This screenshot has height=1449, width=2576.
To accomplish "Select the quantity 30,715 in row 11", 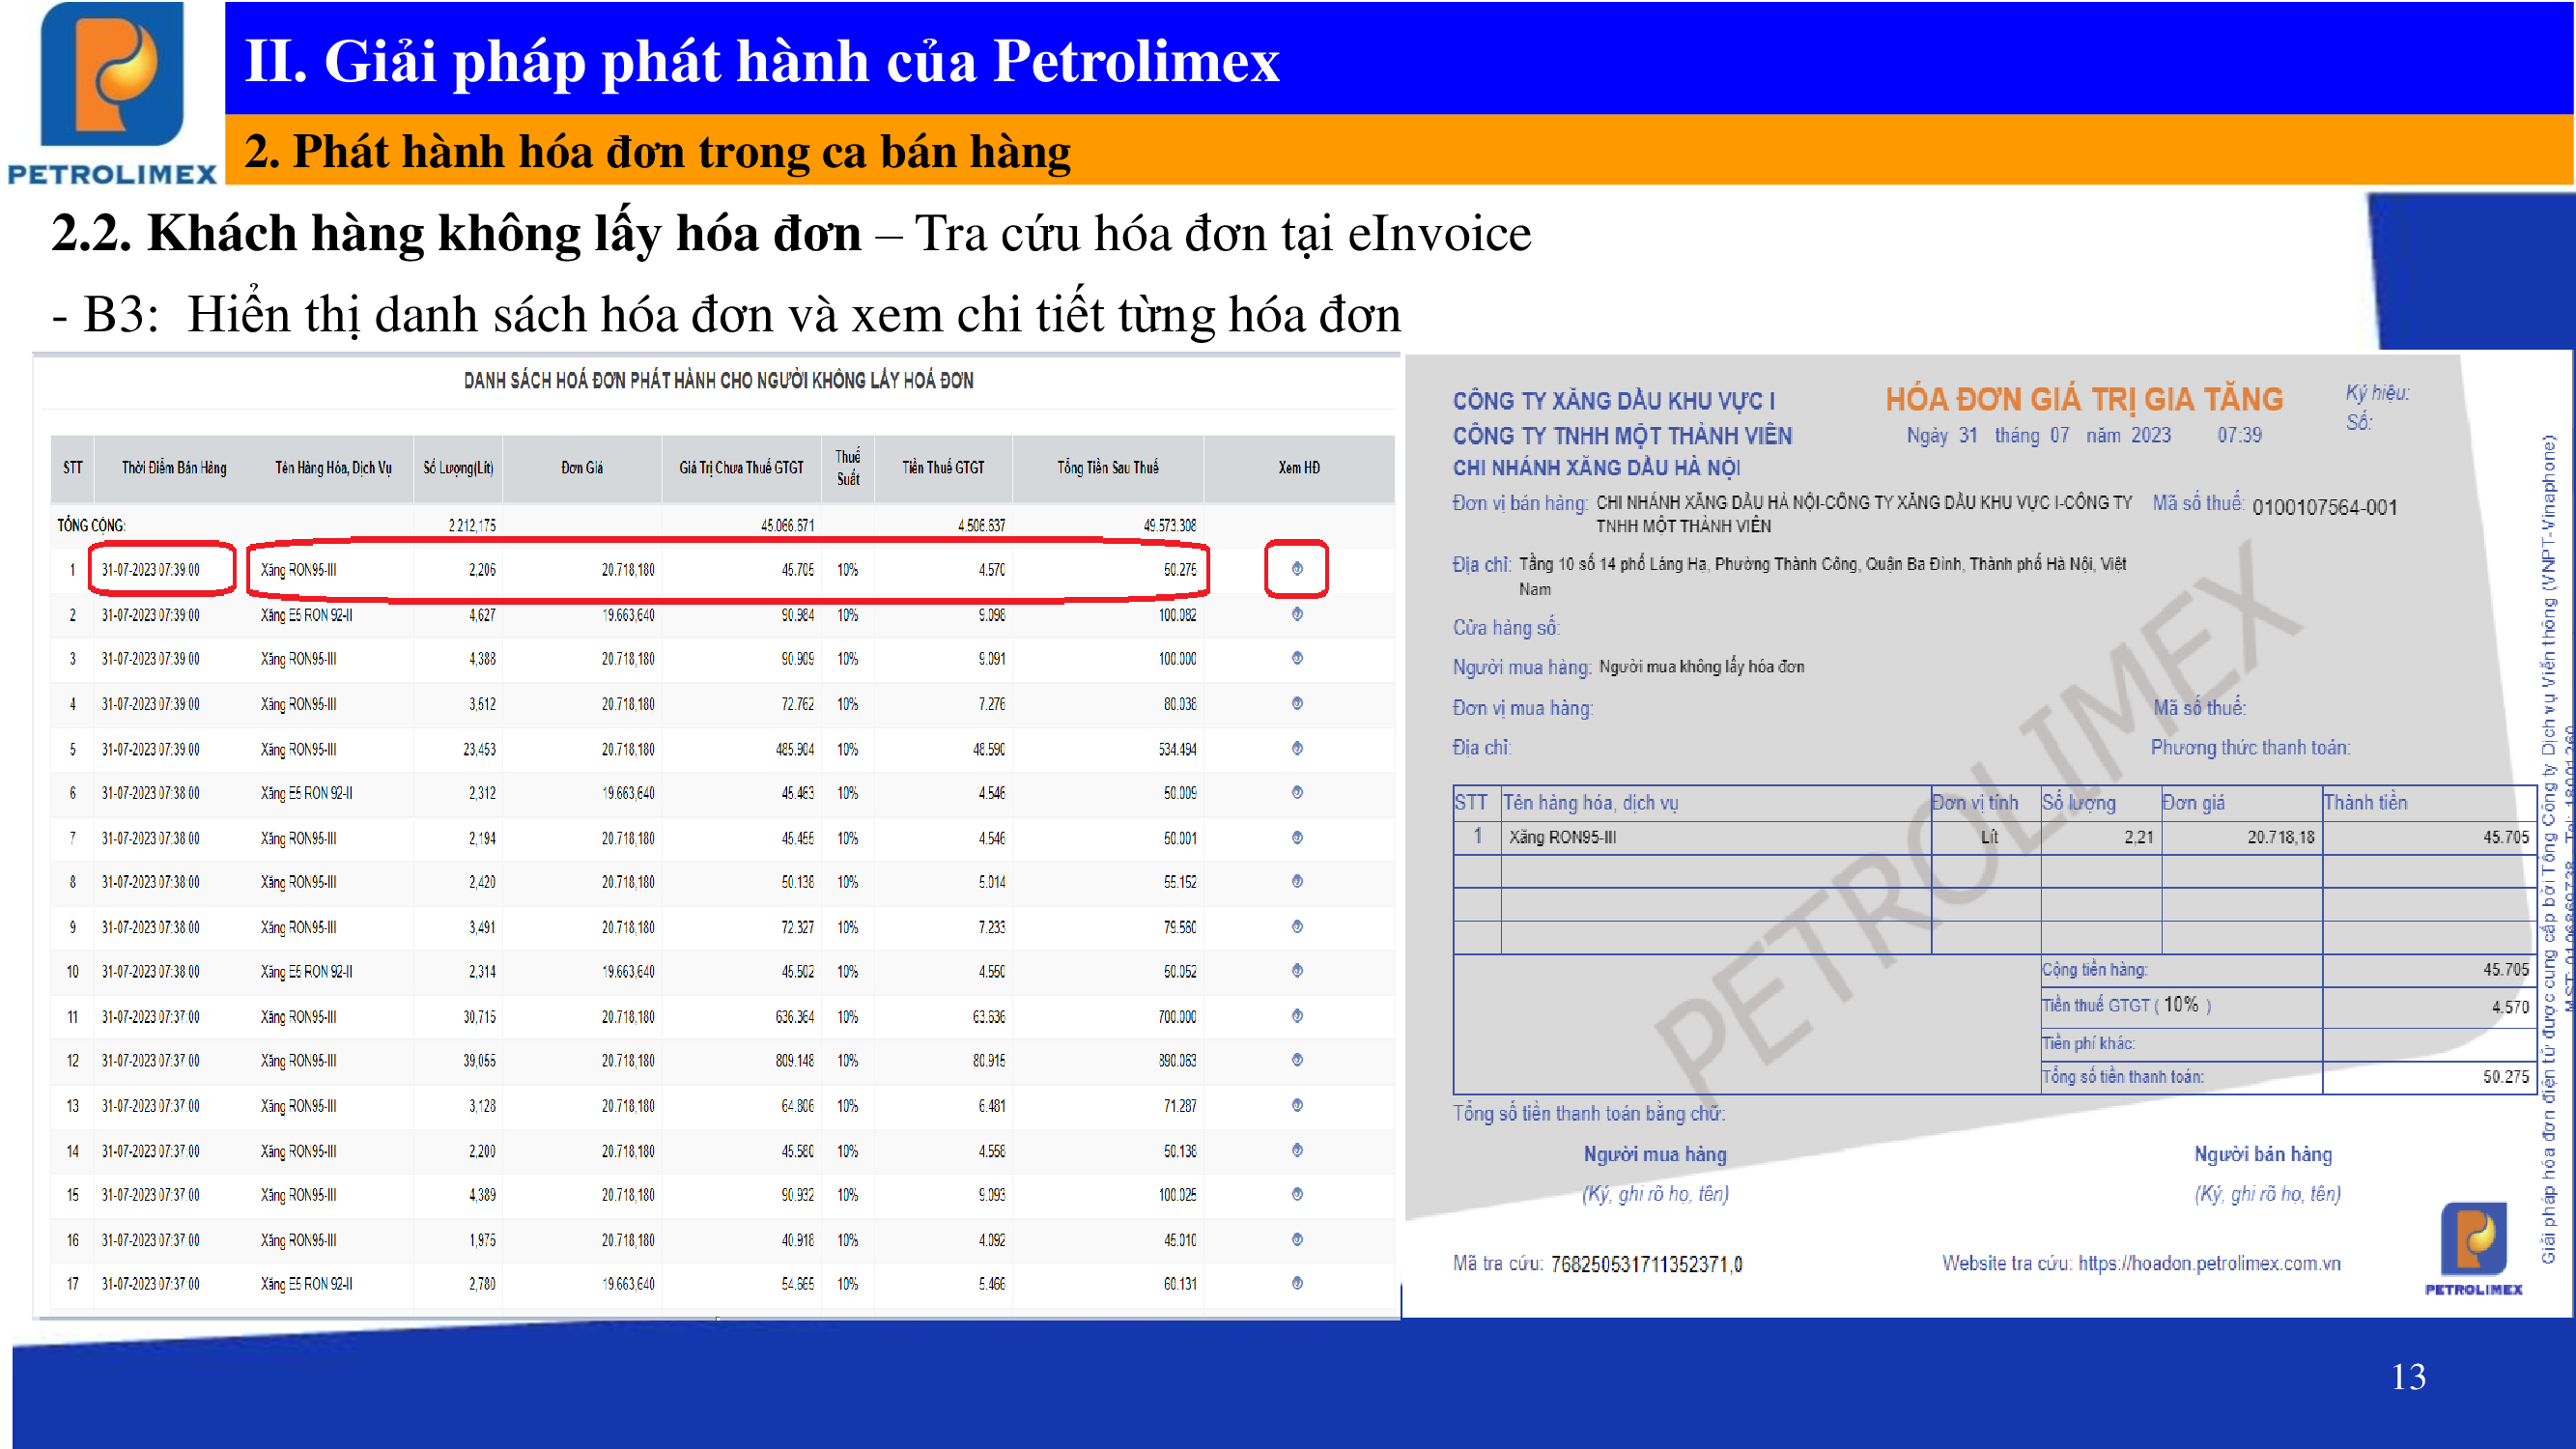I will coord(479,1017).
